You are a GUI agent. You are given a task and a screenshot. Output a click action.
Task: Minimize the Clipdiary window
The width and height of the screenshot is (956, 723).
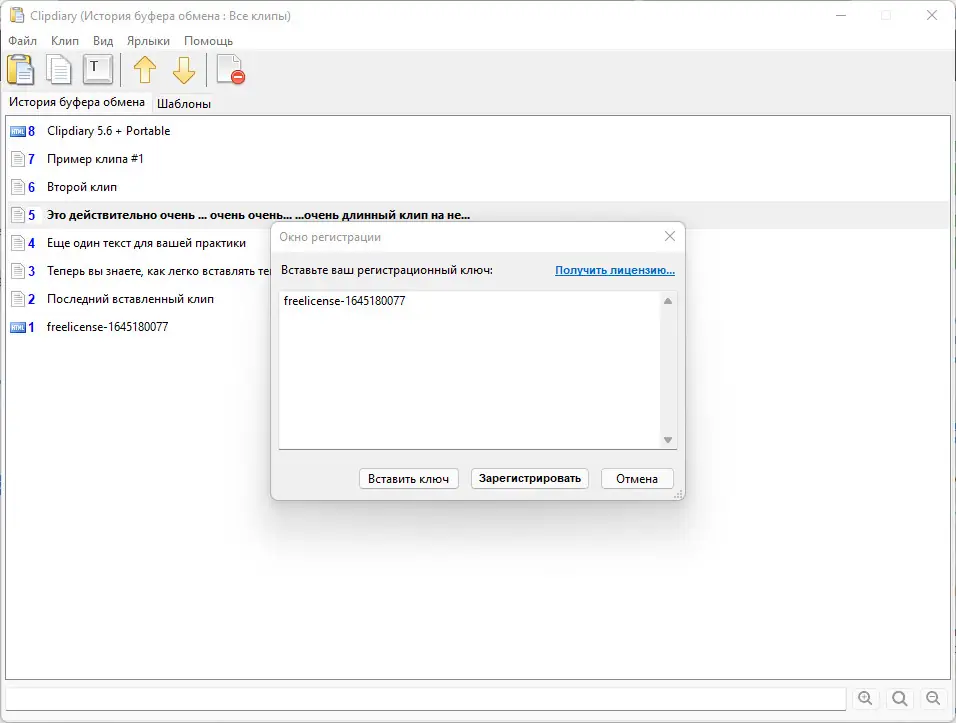pos(841,15)
